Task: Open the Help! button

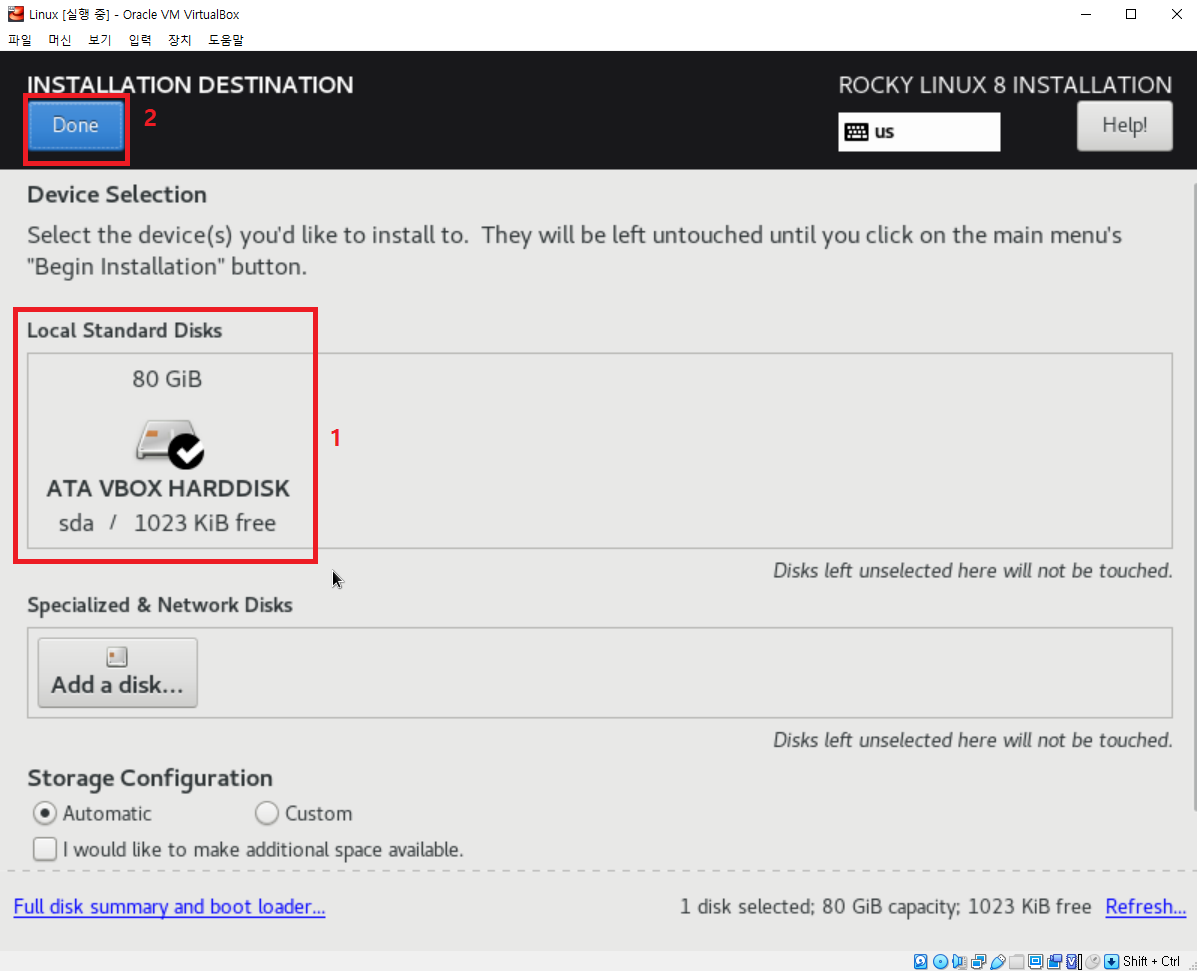Action: click(1124, 126)
